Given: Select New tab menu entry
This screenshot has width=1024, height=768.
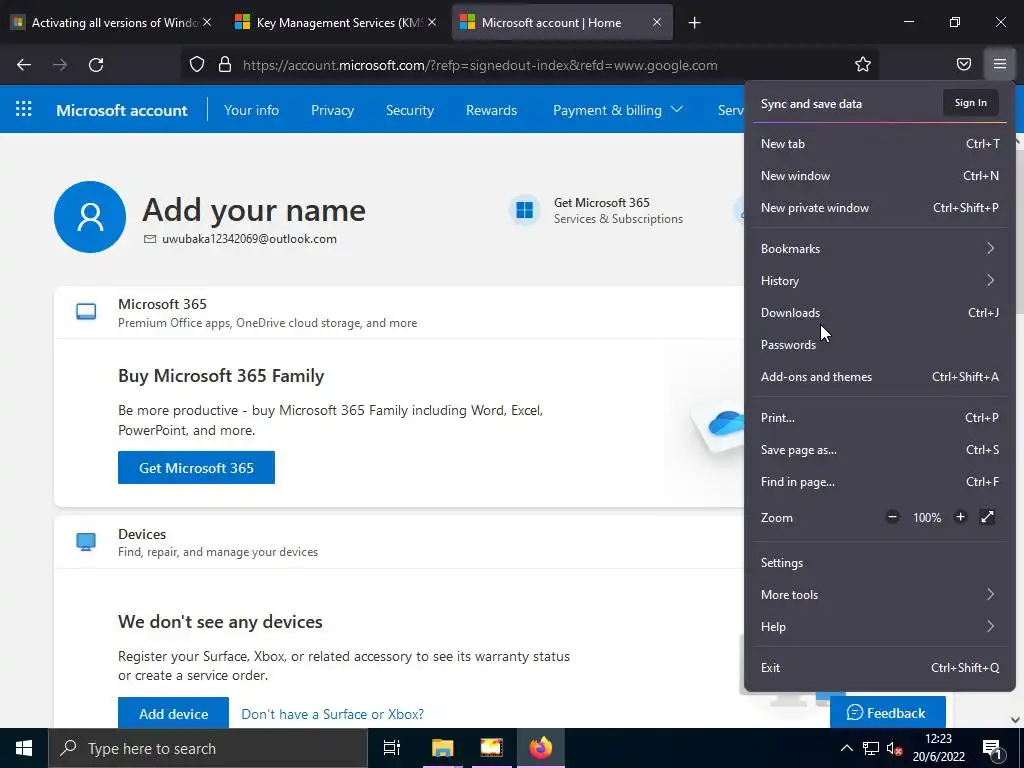Looking at the screenshot, I should 880,144.
